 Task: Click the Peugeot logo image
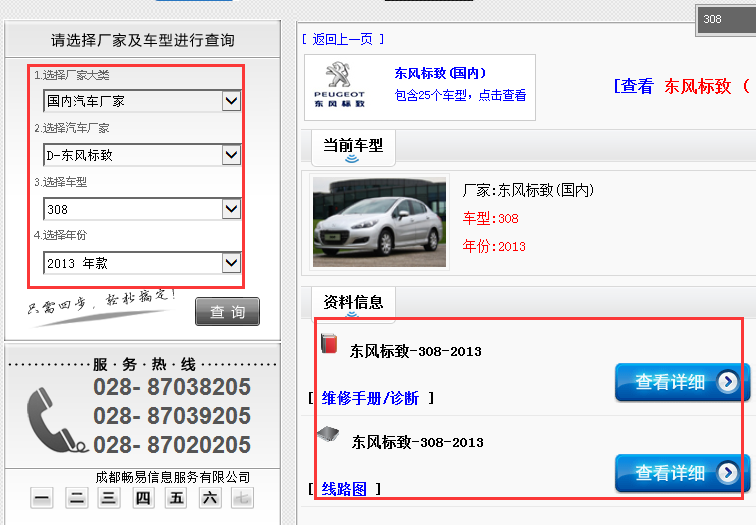pos(339,85)
